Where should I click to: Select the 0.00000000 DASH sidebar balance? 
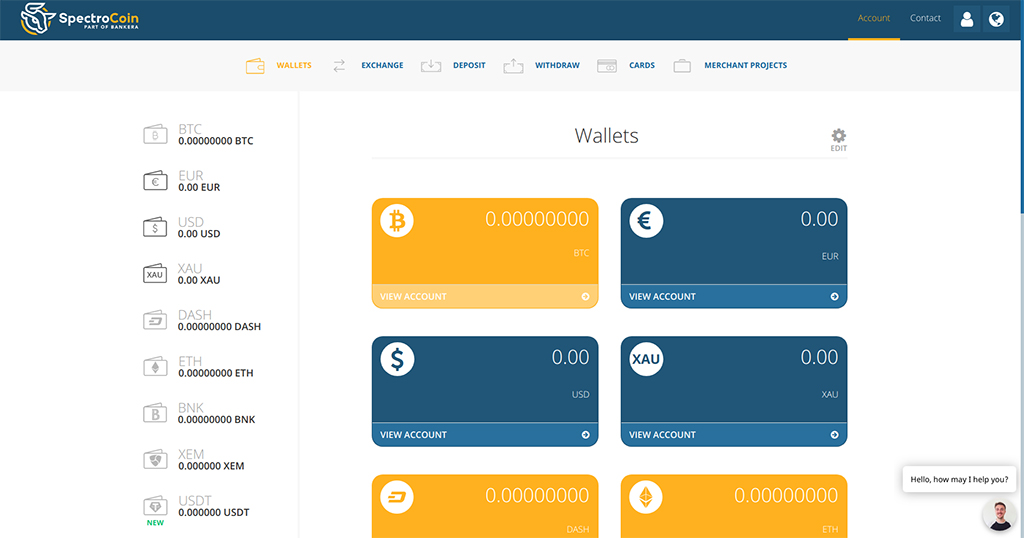pyautogui.click(x=219, y=326)
